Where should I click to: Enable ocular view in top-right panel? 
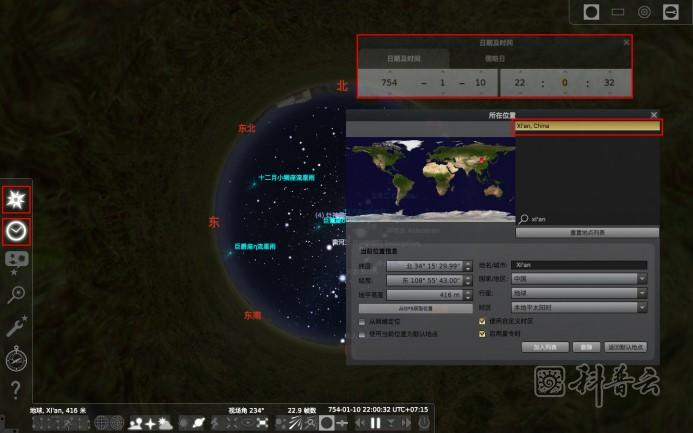click(x=591, y=12)
